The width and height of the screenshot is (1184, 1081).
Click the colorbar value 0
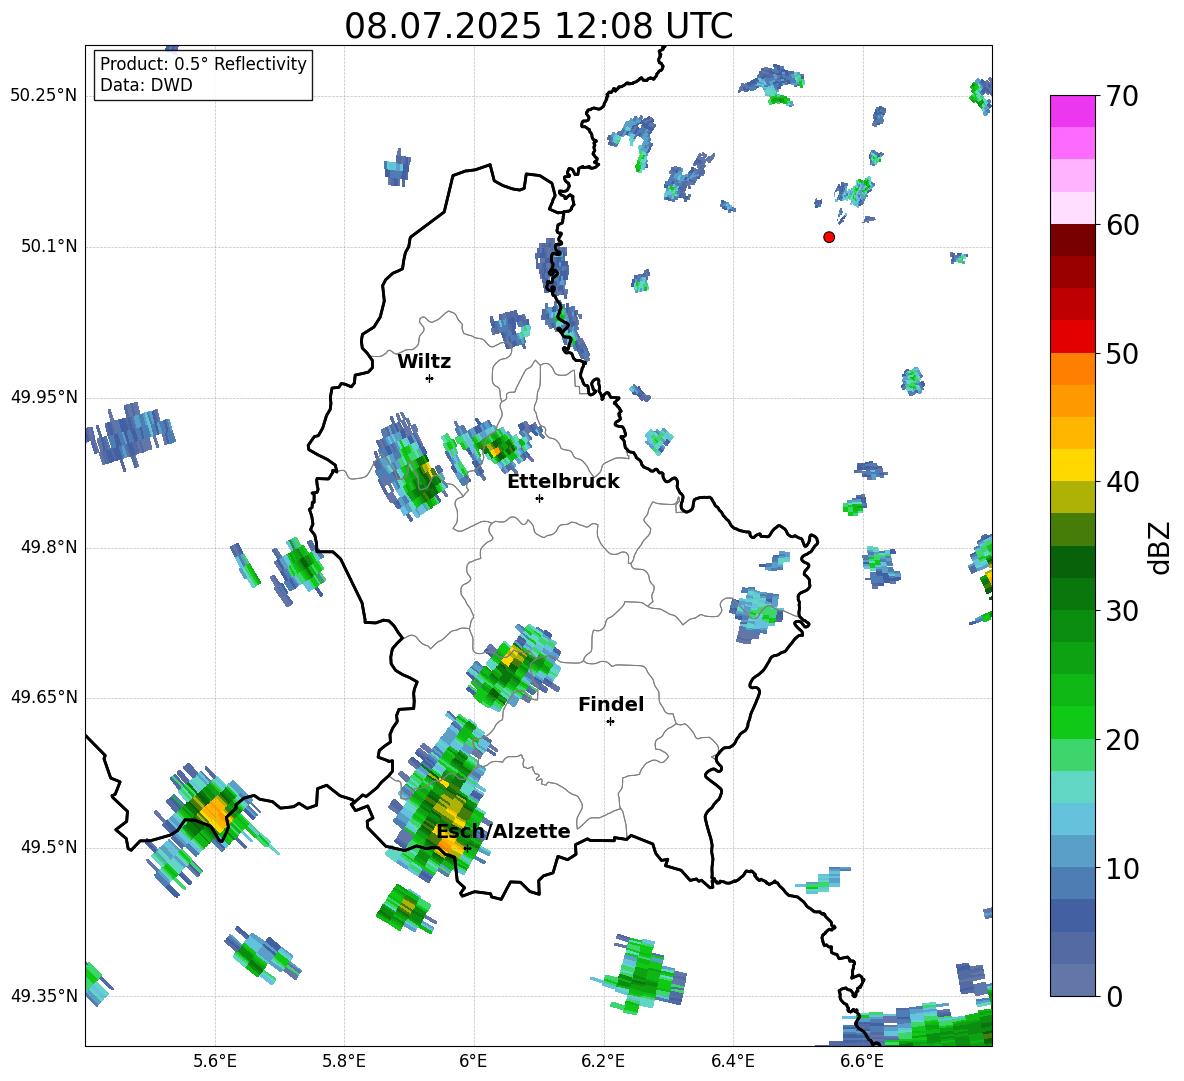(1114, 996)
